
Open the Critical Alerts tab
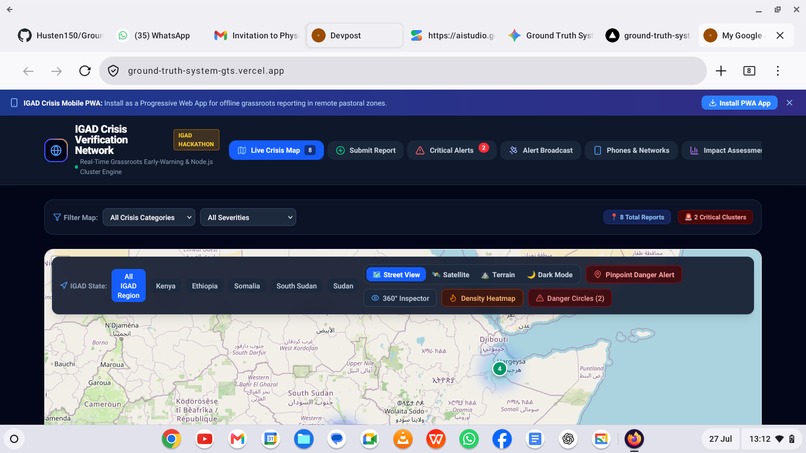tap(452, 150)
